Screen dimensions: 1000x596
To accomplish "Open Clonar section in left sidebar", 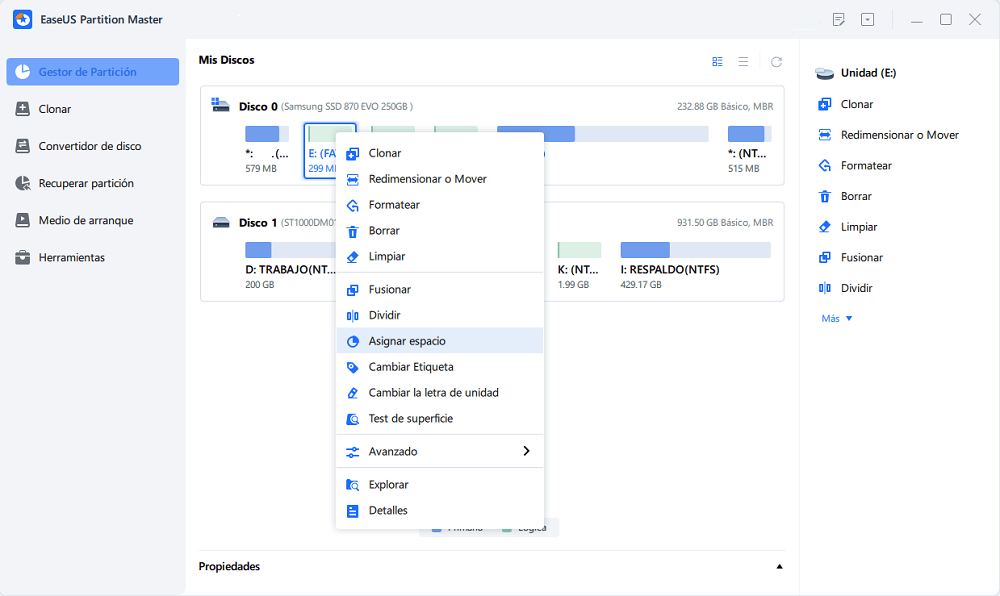I will click(x=92, y=109).
